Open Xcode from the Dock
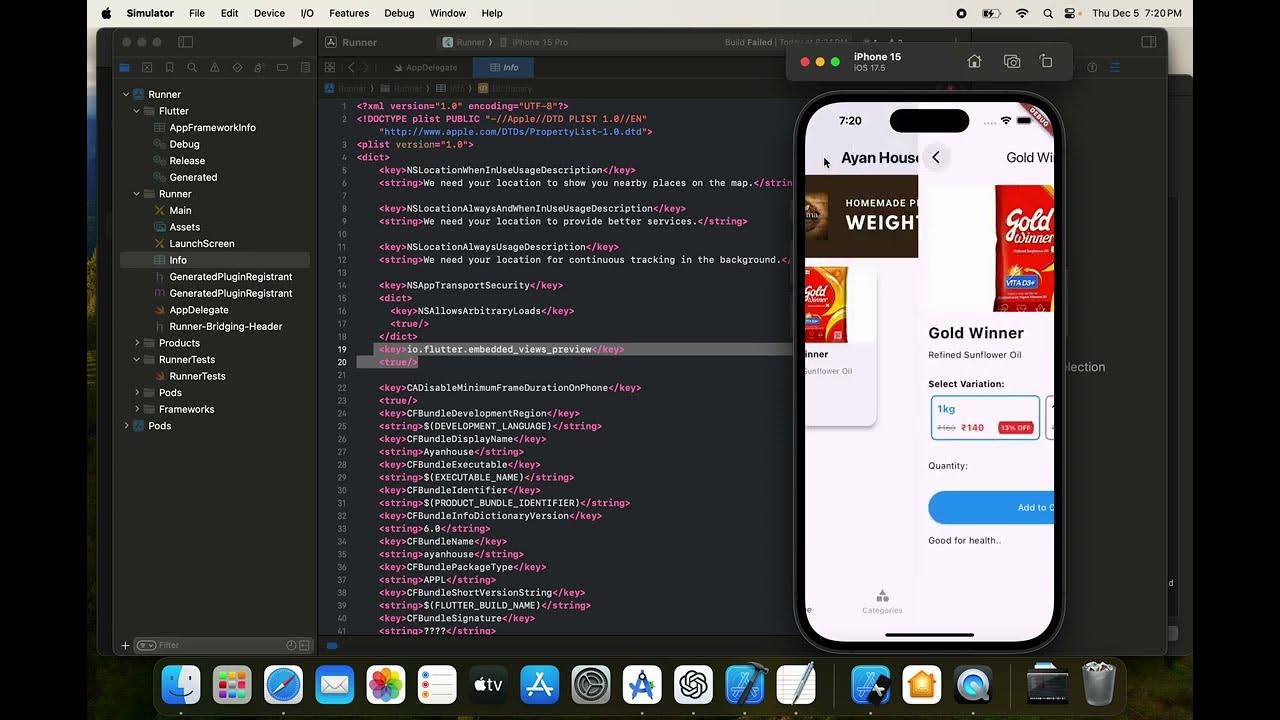 coord(744,685)
